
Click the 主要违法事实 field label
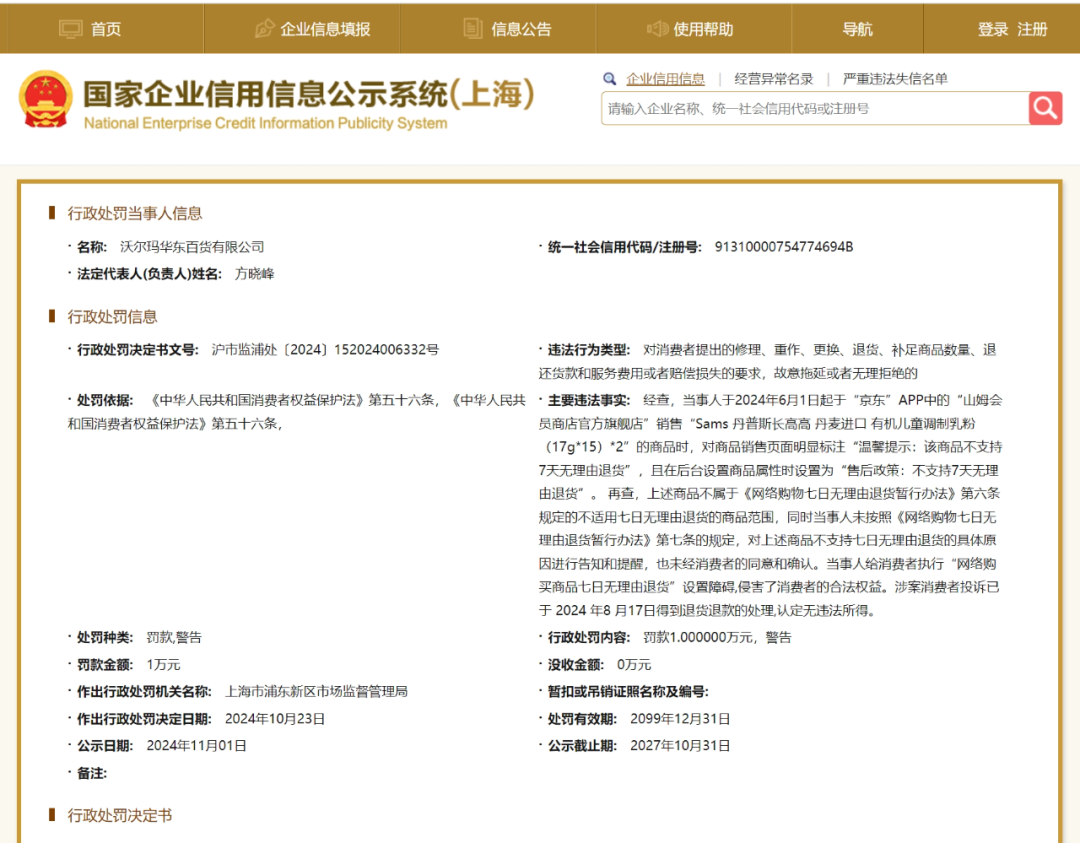(x=589, y=400)
